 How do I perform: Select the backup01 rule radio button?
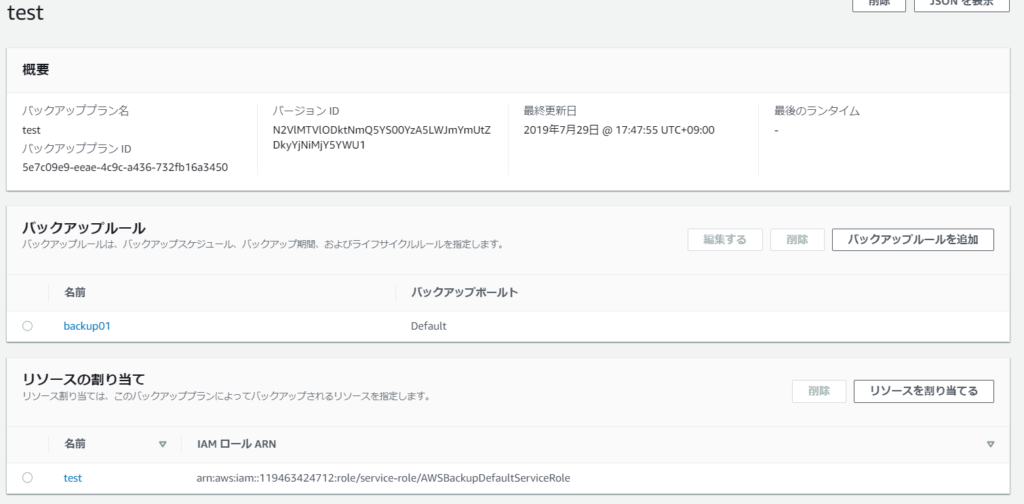point(27,326)
